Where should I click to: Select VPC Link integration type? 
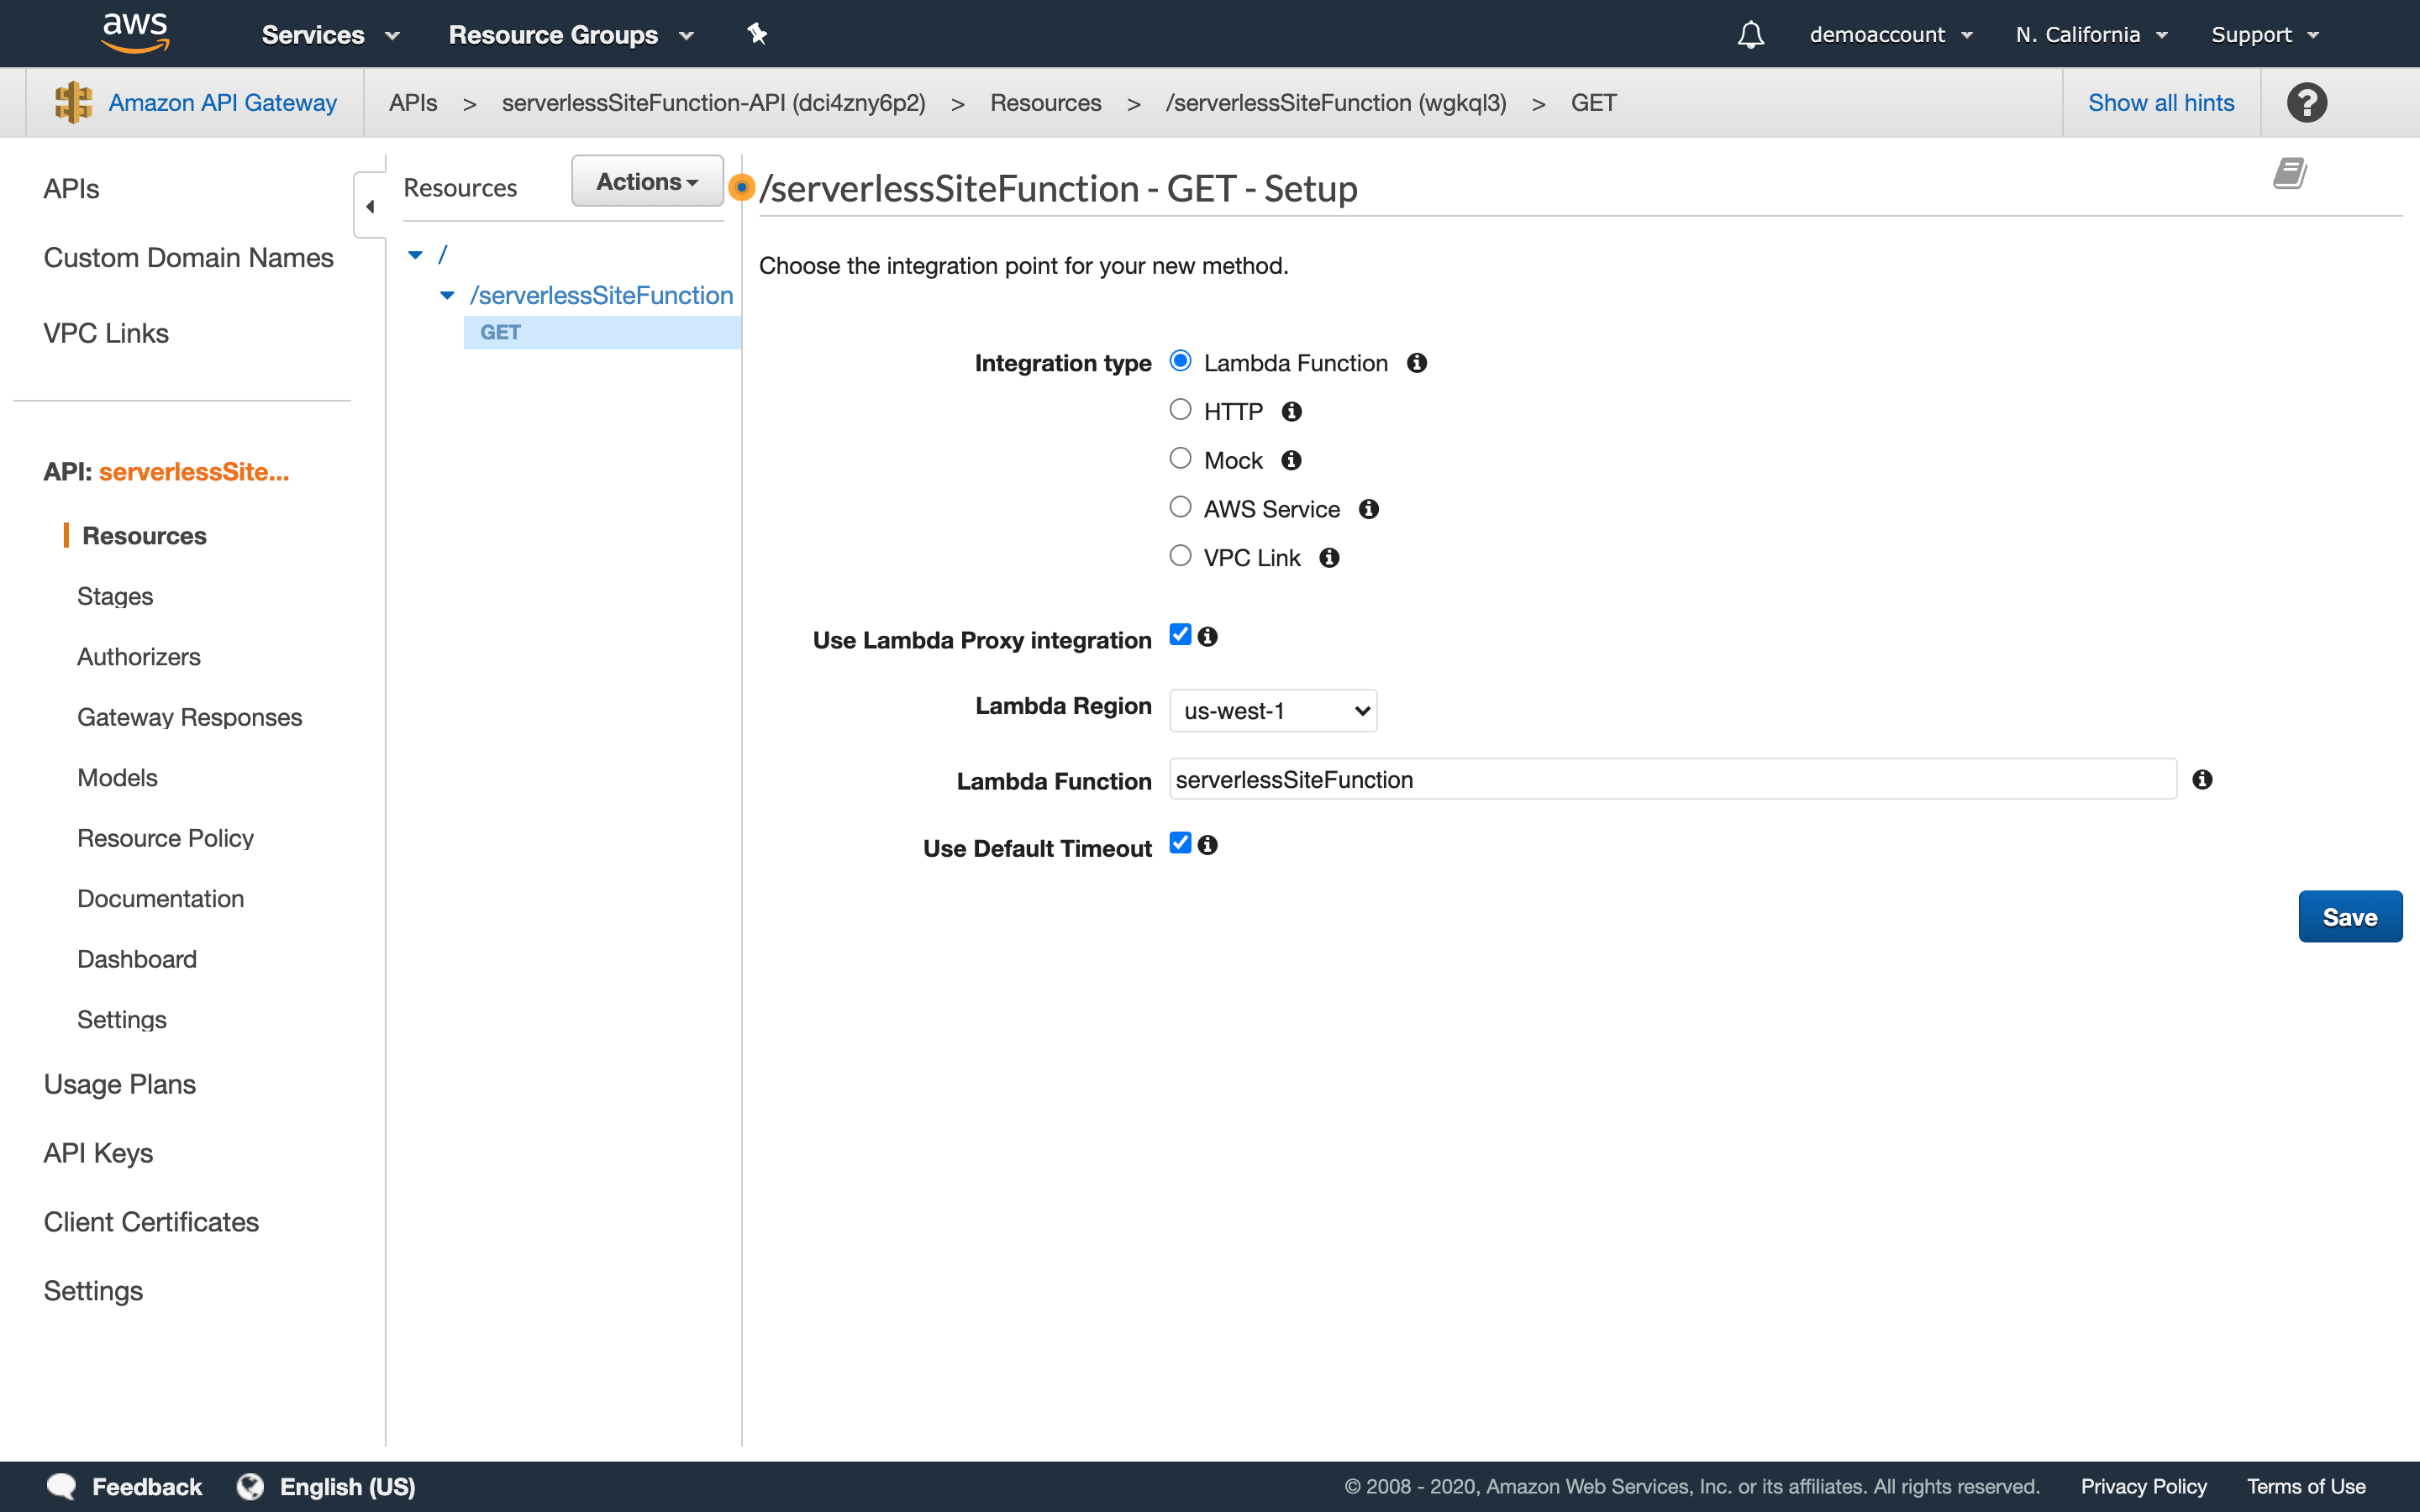point(1180,556)
